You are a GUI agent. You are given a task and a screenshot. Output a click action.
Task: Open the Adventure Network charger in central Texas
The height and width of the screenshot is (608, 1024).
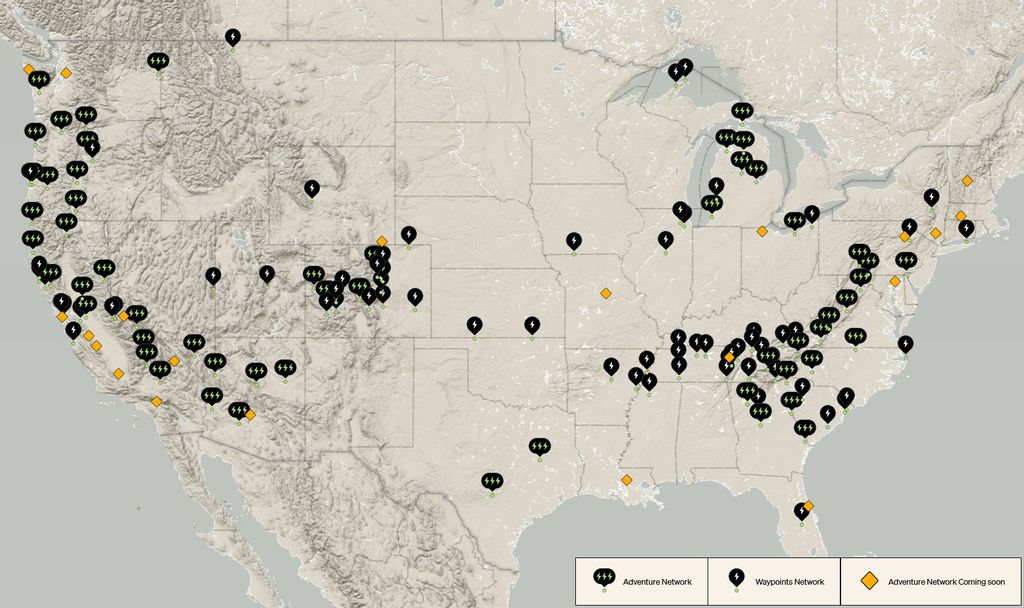[x=540, y=446]
